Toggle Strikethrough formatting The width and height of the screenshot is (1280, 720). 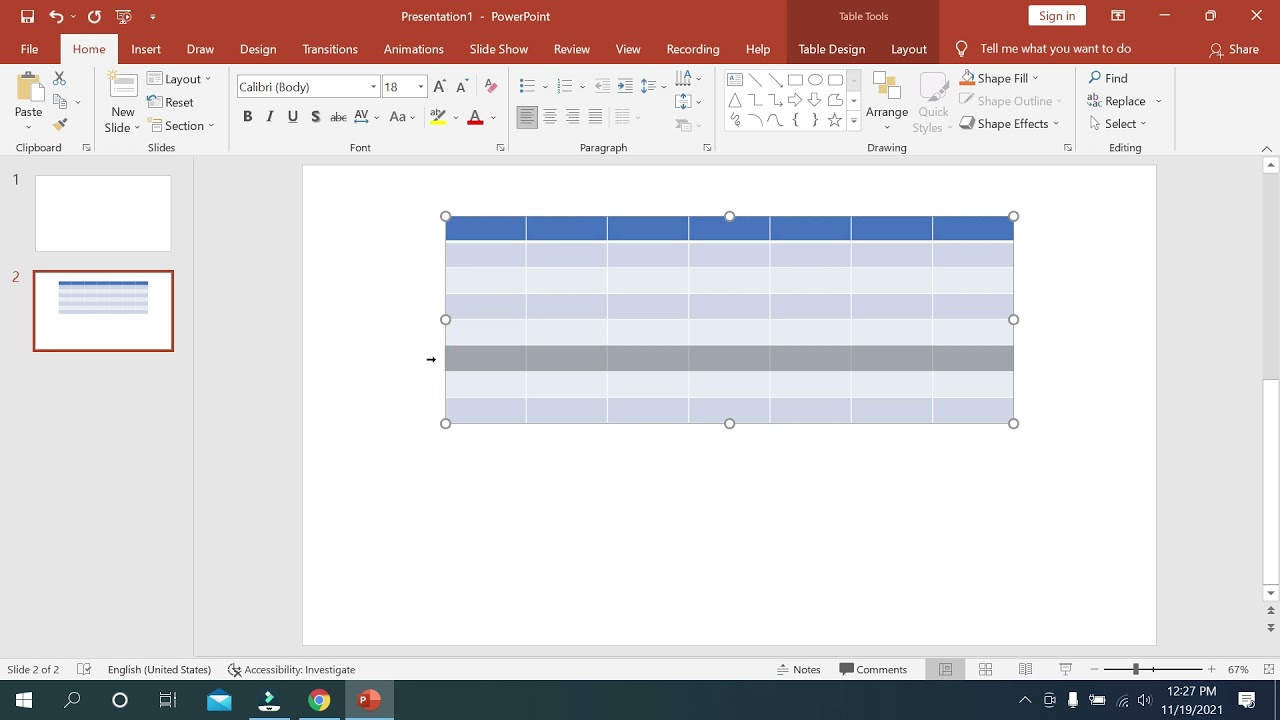tap(338, 117)
